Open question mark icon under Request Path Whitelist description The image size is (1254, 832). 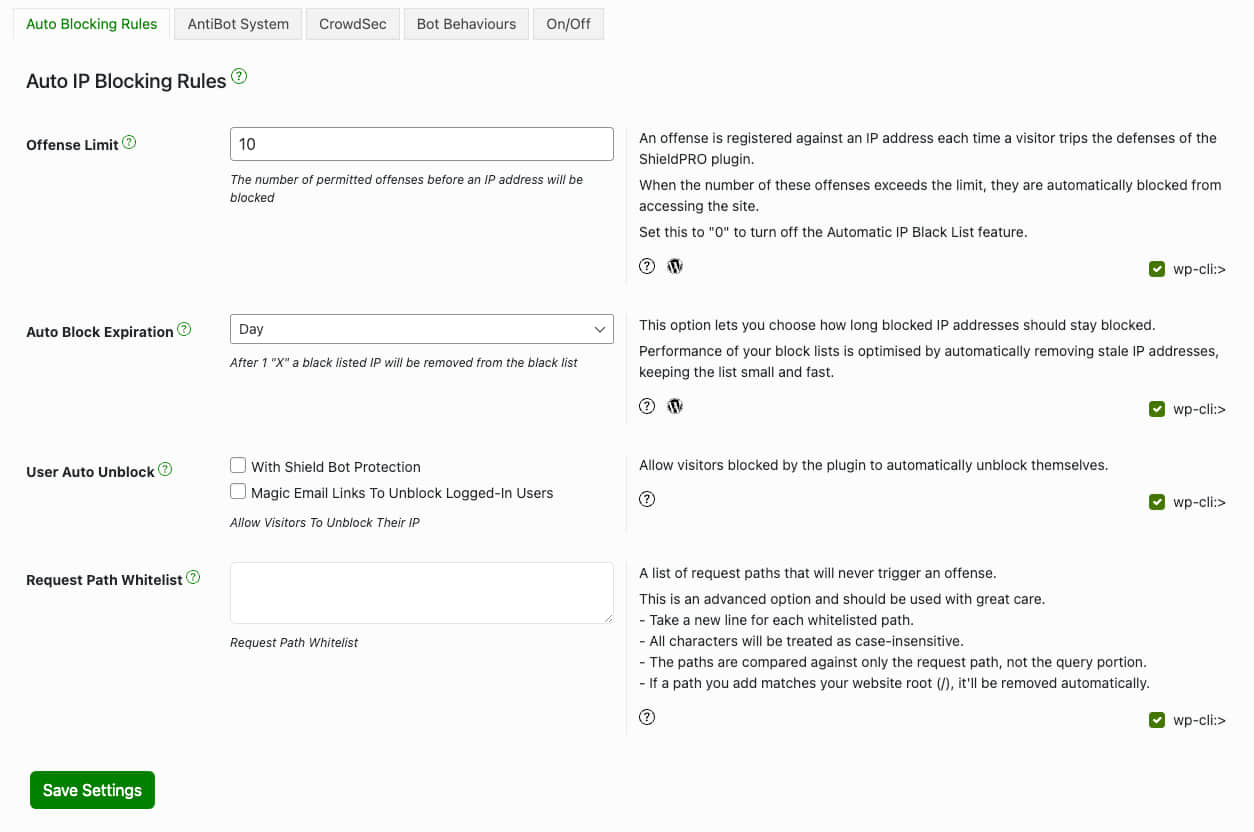(647, 716)
